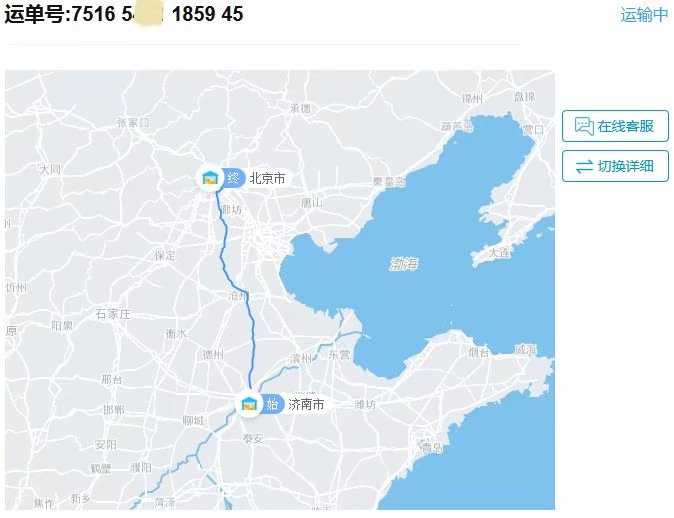Click the 终 end-point badge near Beijing
Screen dimensions: 674x518
[x=233, y=178]
